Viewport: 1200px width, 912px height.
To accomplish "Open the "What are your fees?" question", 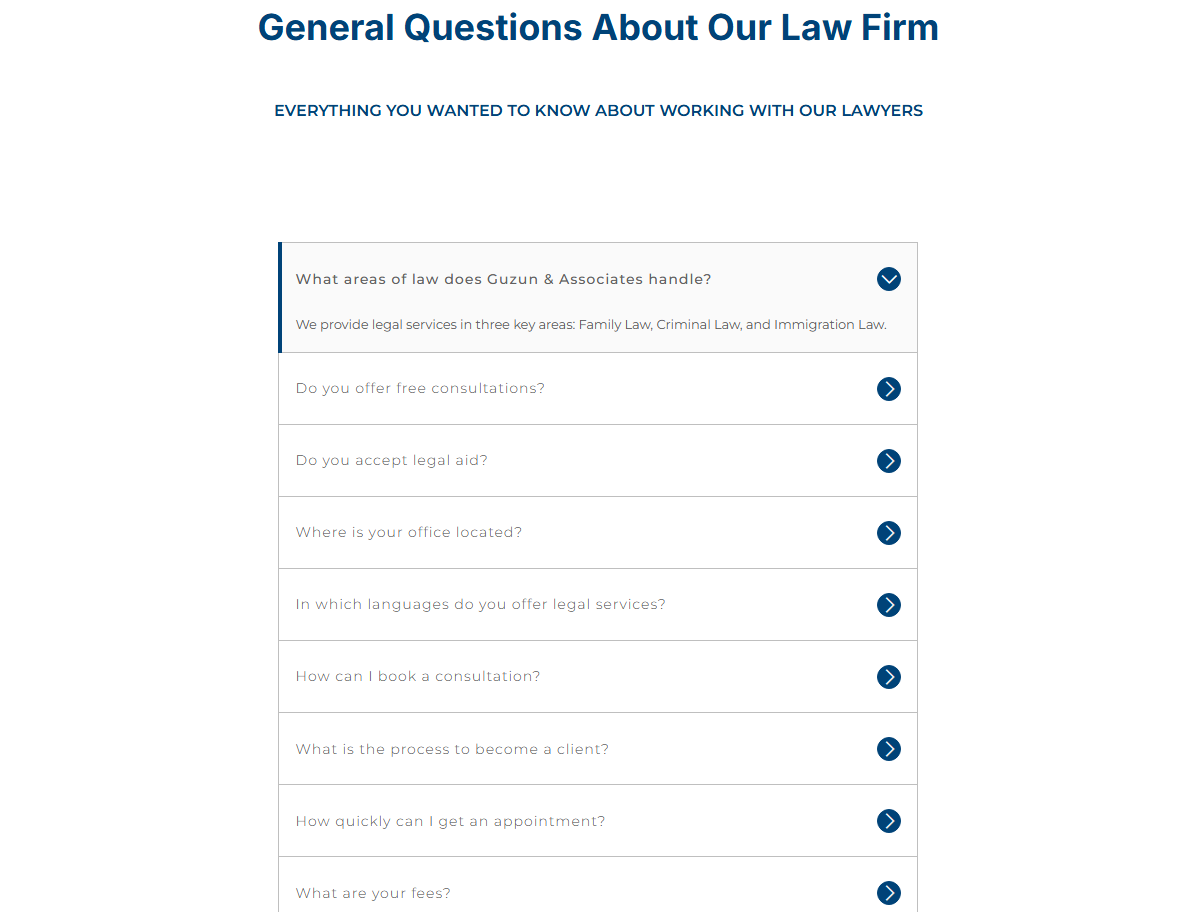I will tap(598, 885).
